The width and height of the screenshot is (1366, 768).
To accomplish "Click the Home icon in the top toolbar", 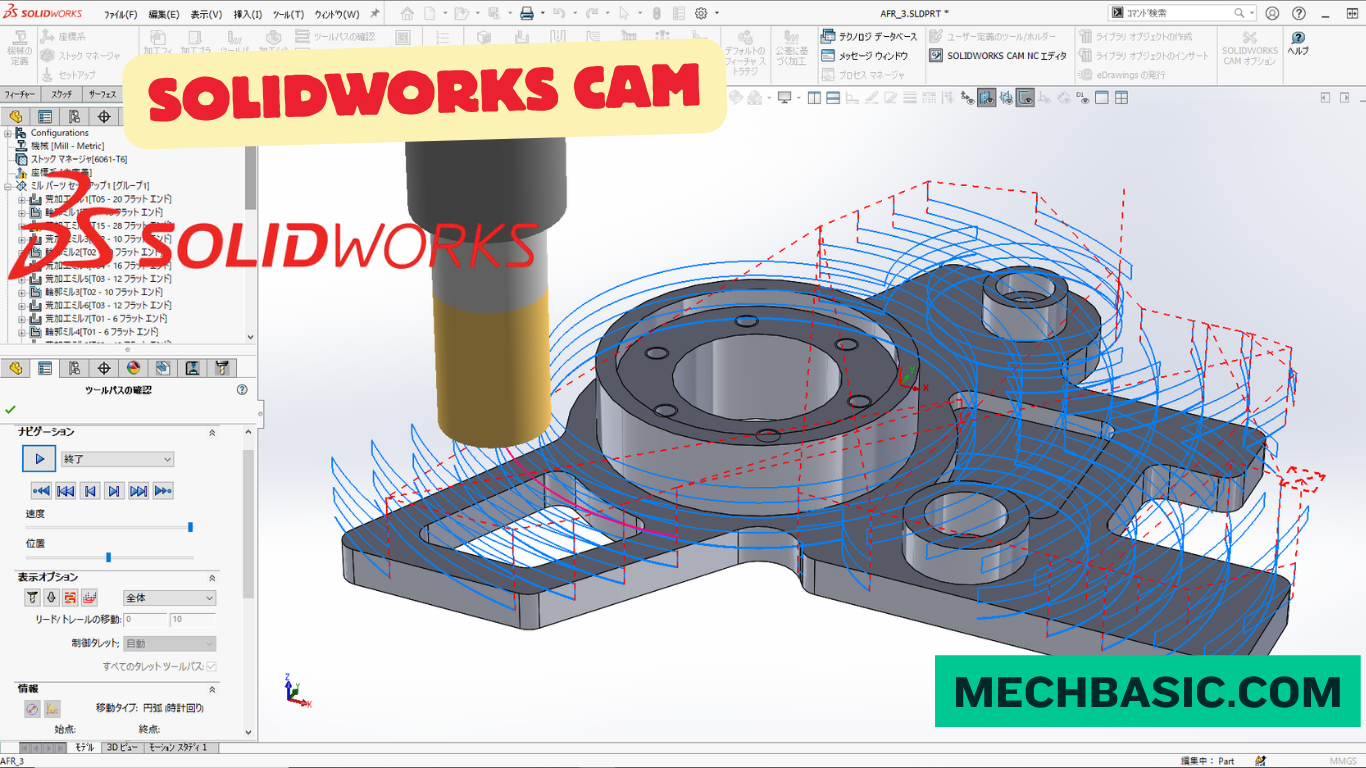I will tap(407, 13).
